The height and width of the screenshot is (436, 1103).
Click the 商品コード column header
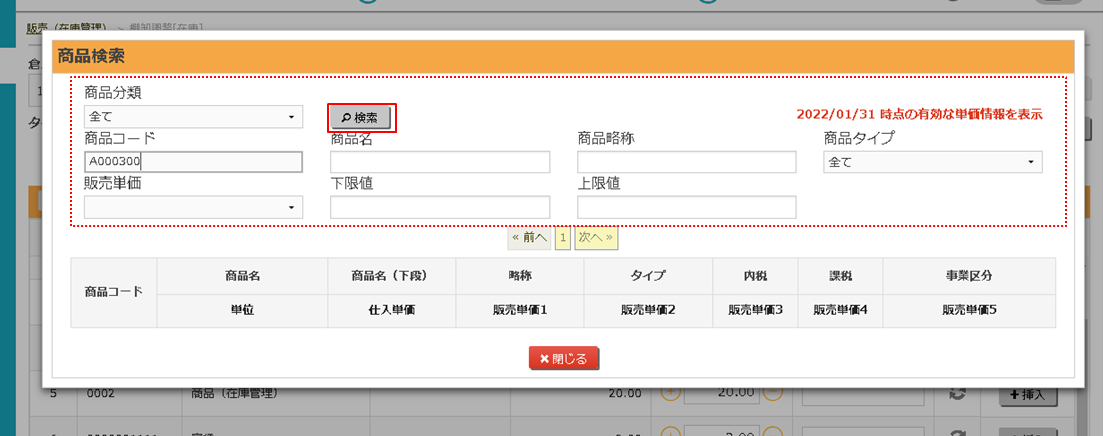114,293
